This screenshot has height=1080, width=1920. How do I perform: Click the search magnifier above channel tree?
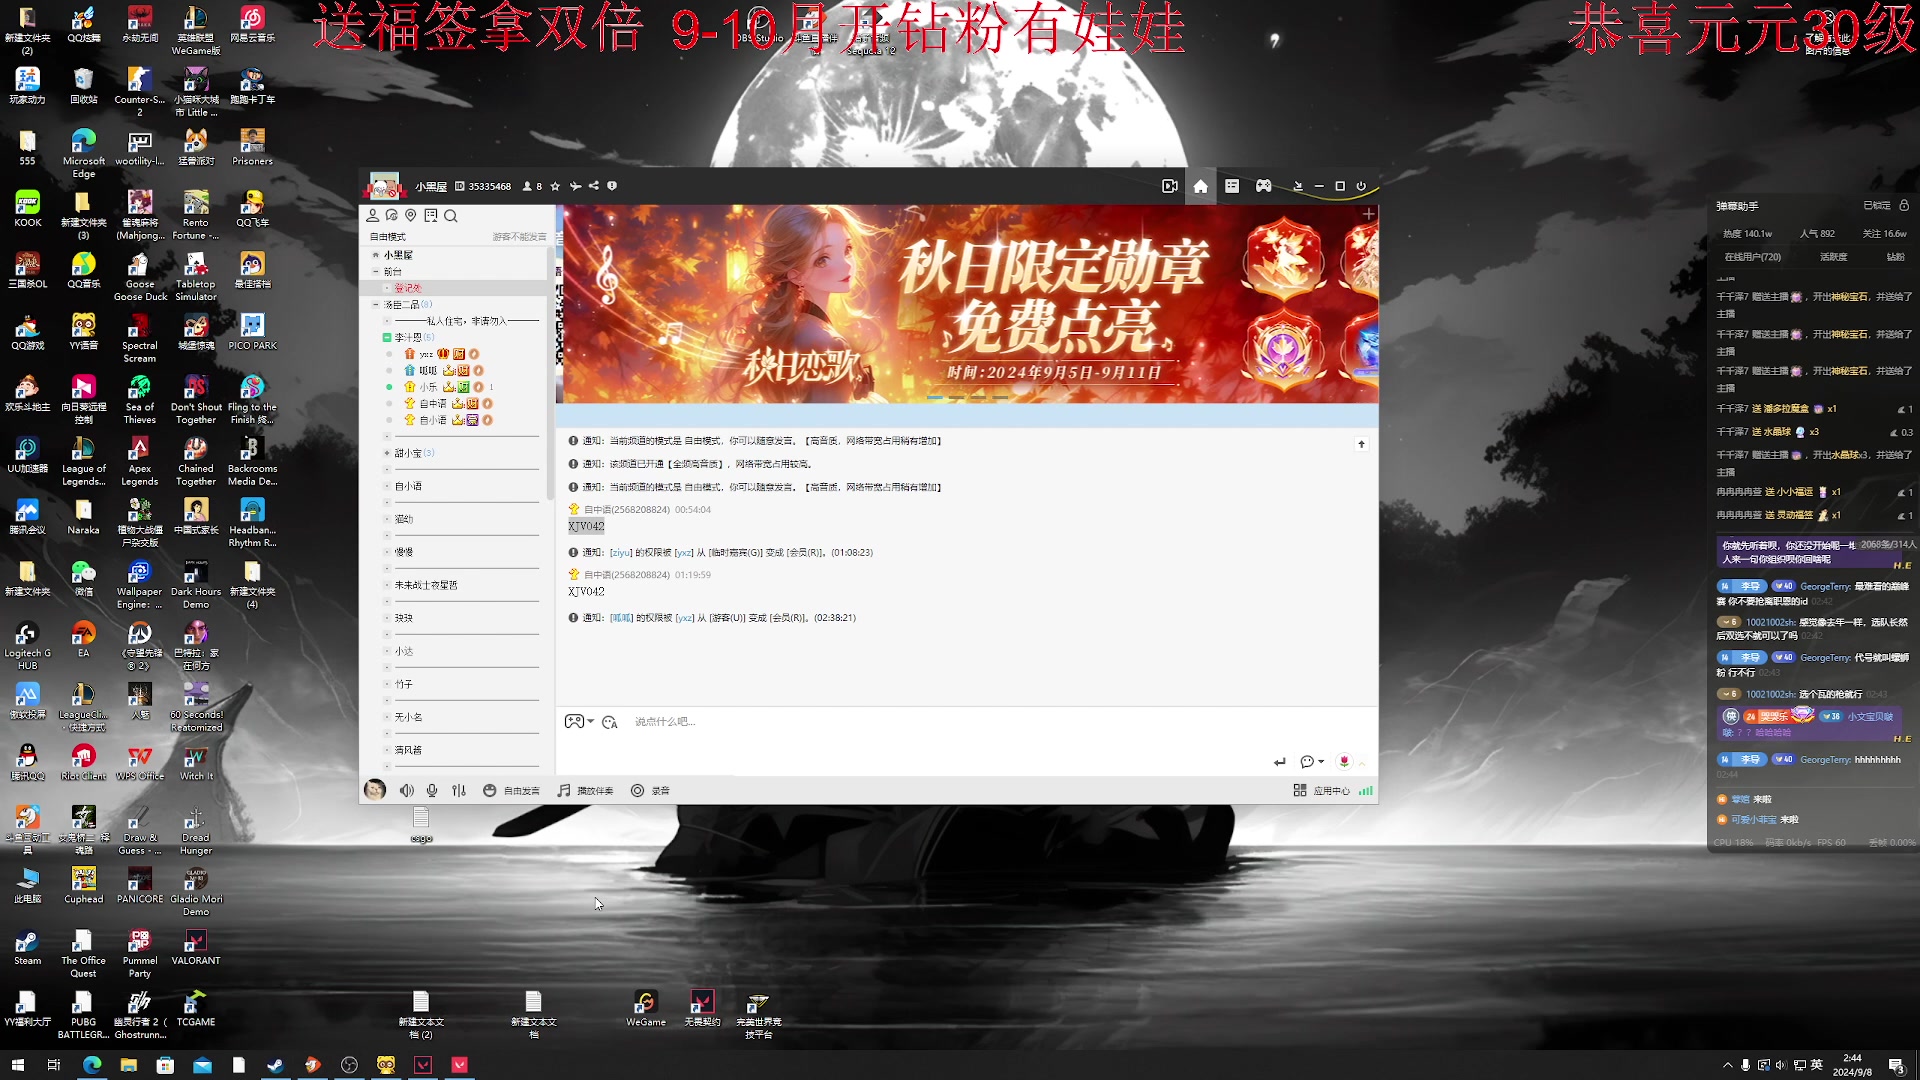tap(451, 215)
